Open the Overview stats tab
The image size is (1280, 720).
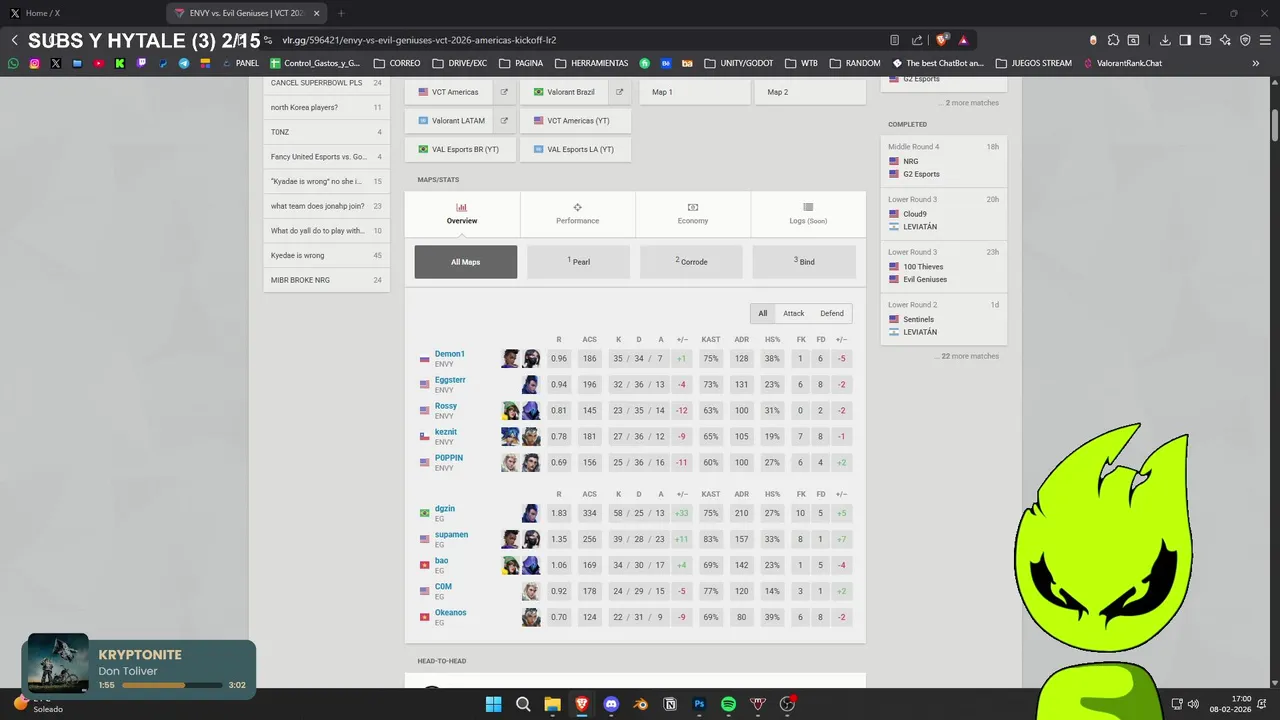pyautogui.click(x=462, y=214)
